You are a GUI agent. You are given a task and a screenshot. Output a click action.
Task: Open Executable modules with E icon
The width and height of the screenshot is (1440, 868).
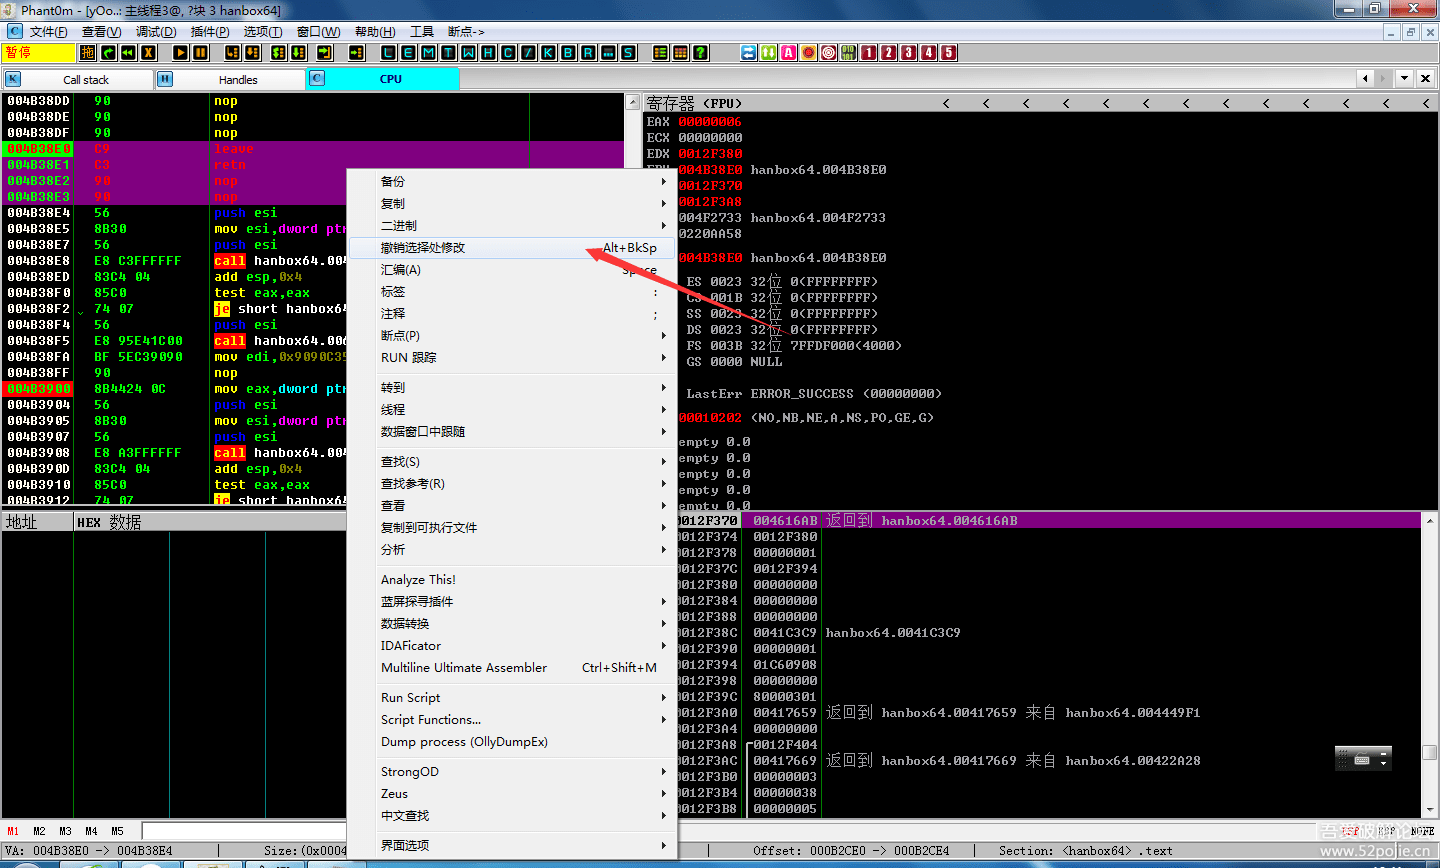click(408, 53)
